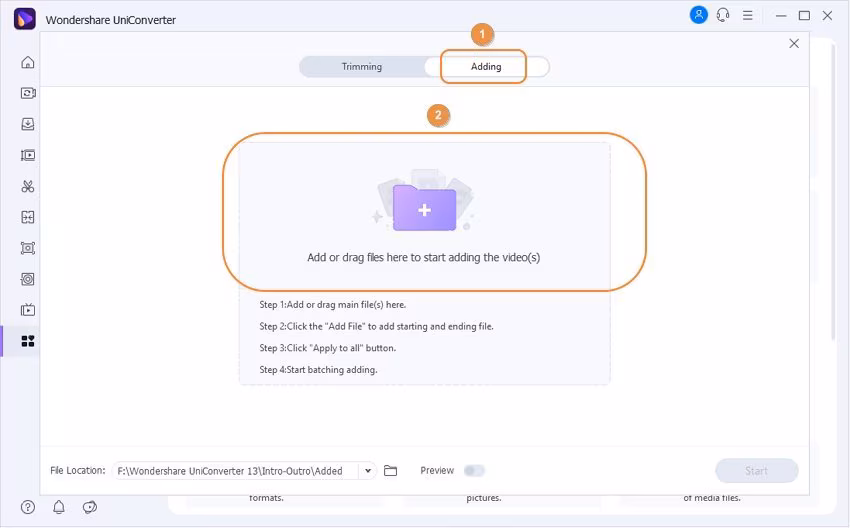Click the purple add-folder icon

pos(424,208)
